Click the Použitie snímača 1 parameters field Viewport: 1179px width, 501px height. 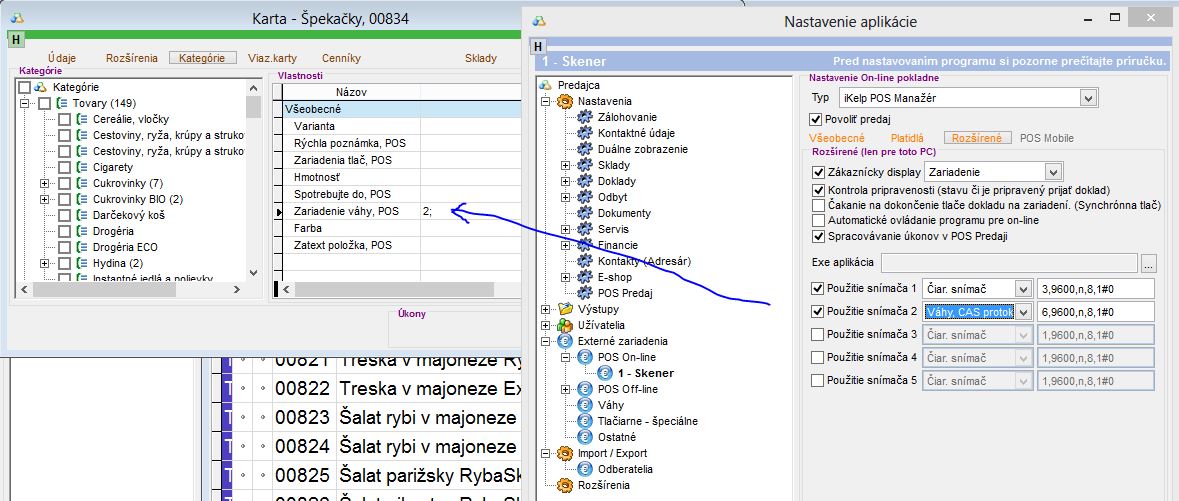1095,289
